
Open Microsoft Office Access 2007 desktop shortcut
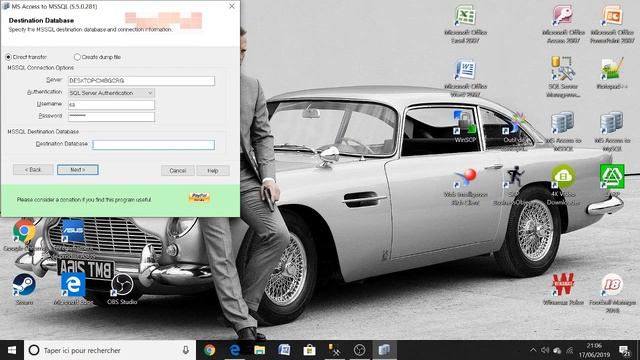[x=563, y=24]
